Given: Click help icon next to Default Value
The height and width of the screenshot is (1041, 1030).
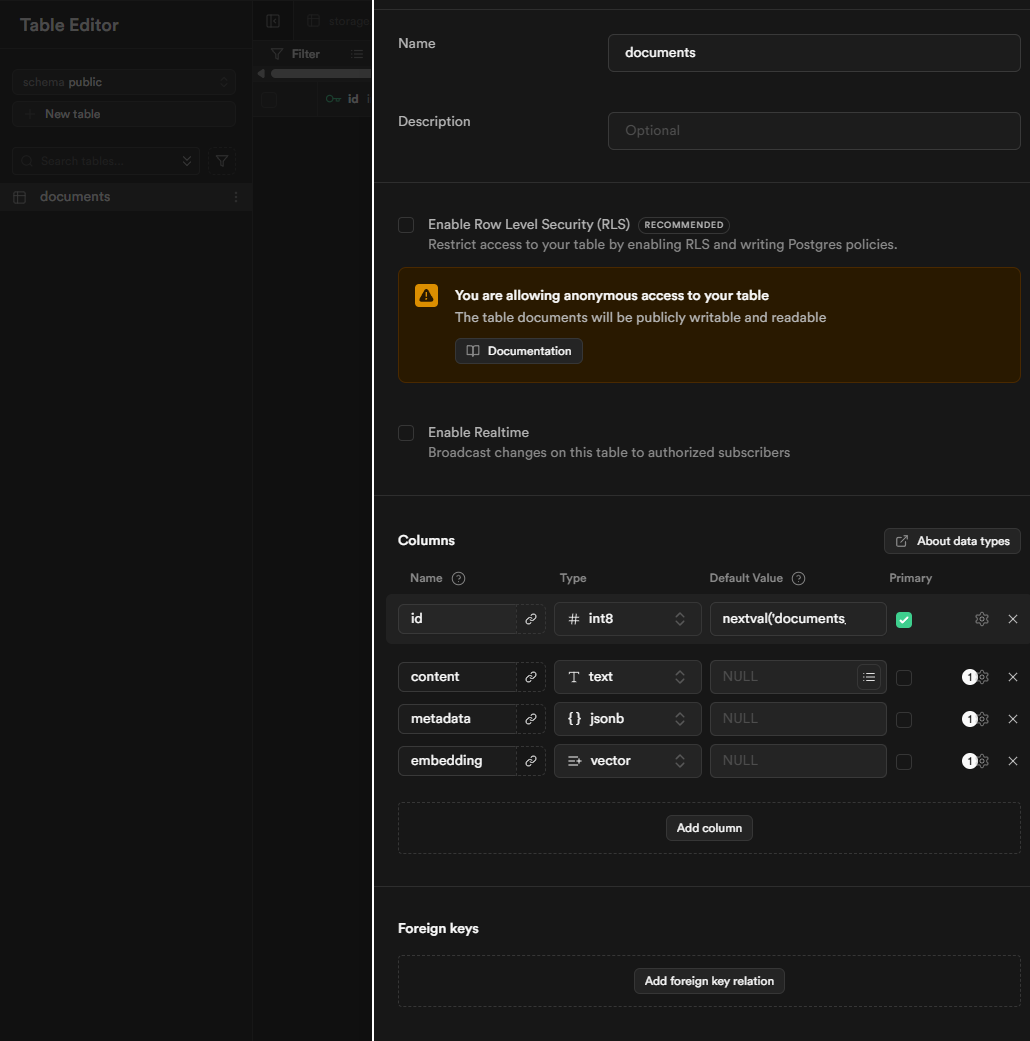Looking at the screenshot, I should [798, 578].
